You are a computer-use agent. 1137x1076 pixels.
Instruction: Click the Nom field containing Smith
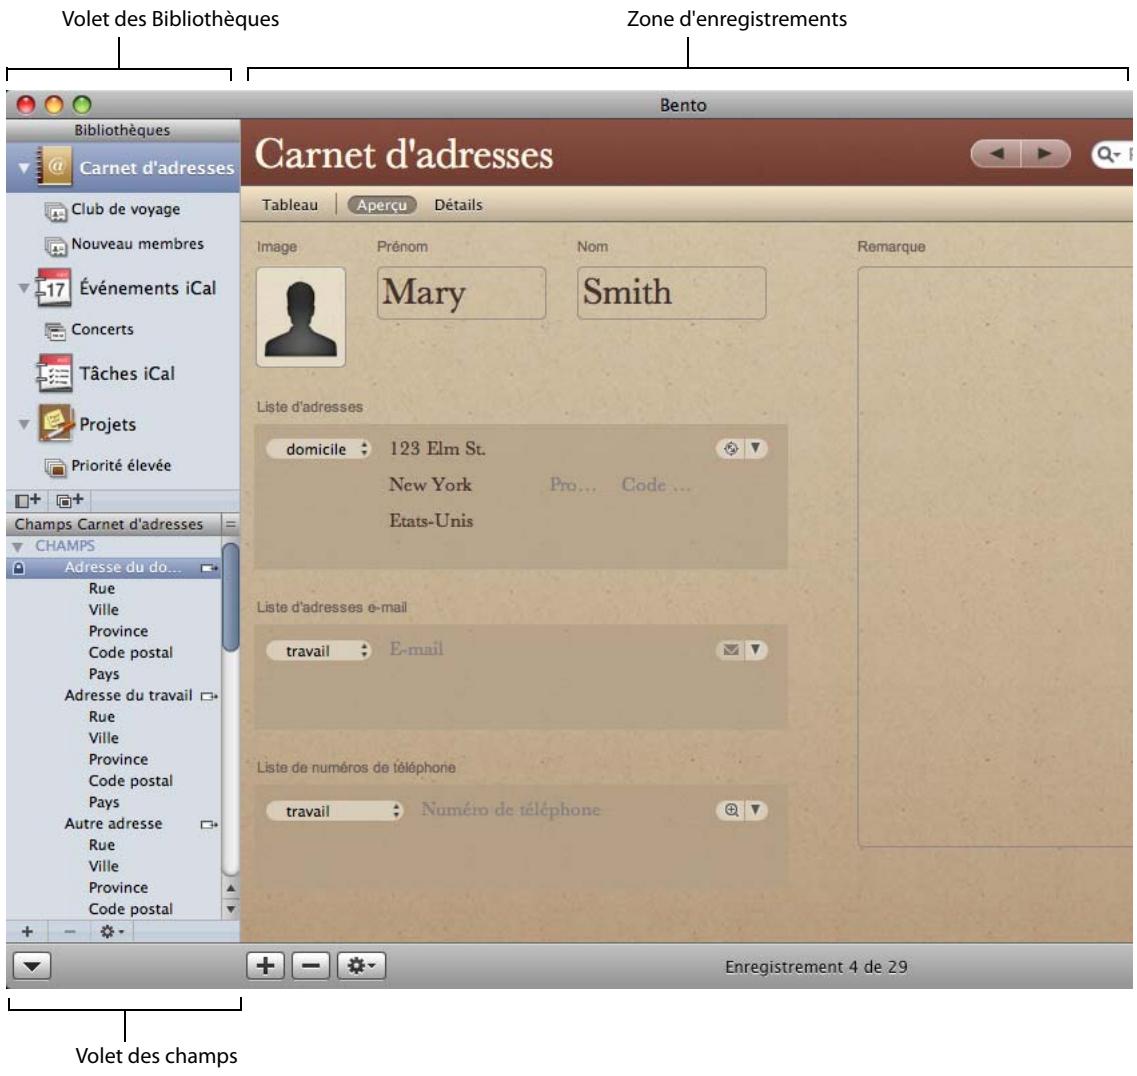671,293
